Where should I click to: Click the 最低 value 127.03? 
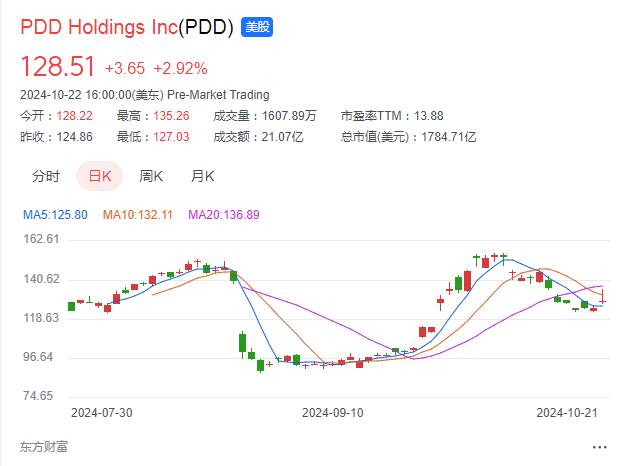[171, 137]
